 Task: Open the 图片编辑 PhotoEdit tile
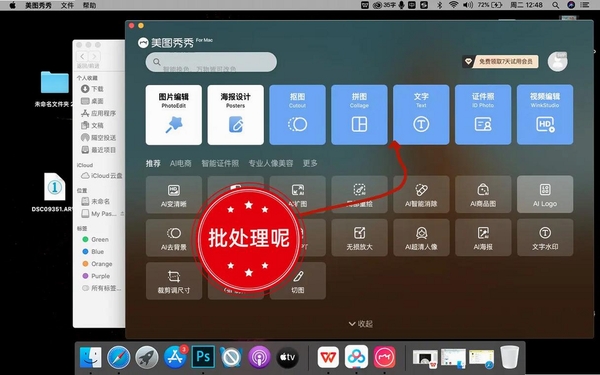click(x=174, y=115)
